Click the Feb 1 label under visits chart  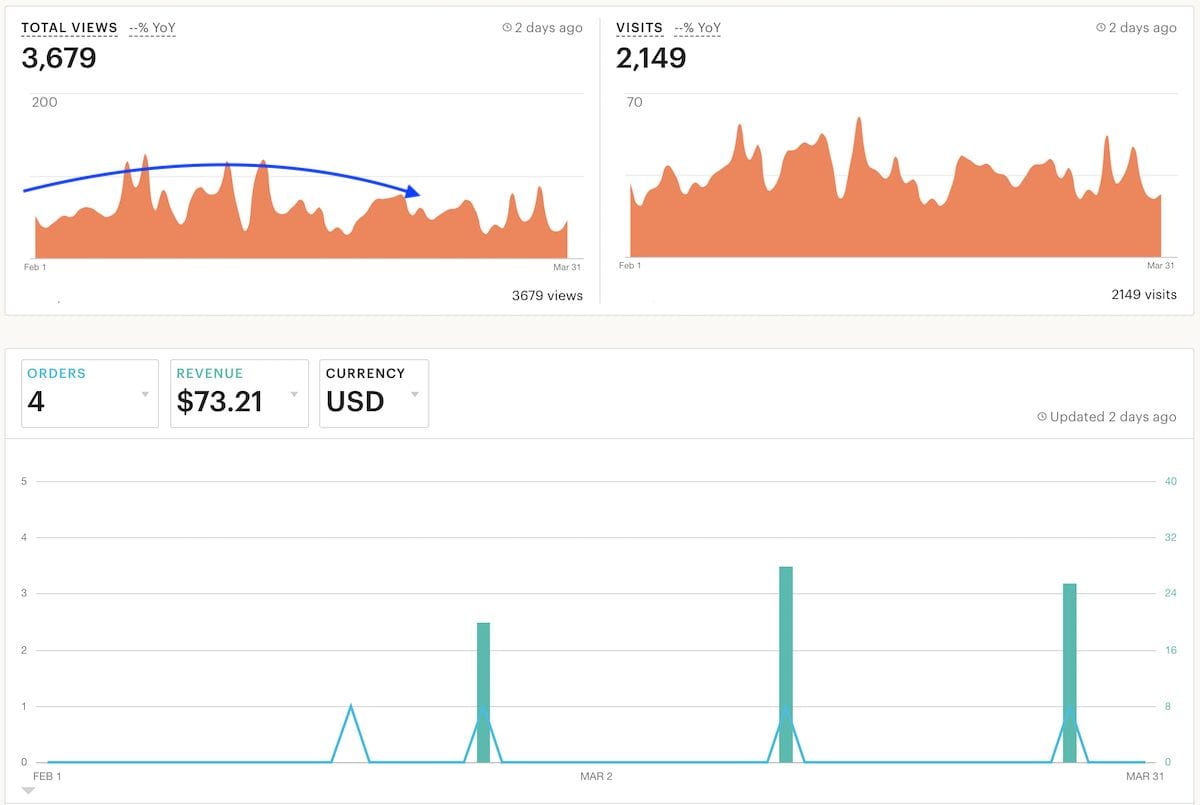630,266
